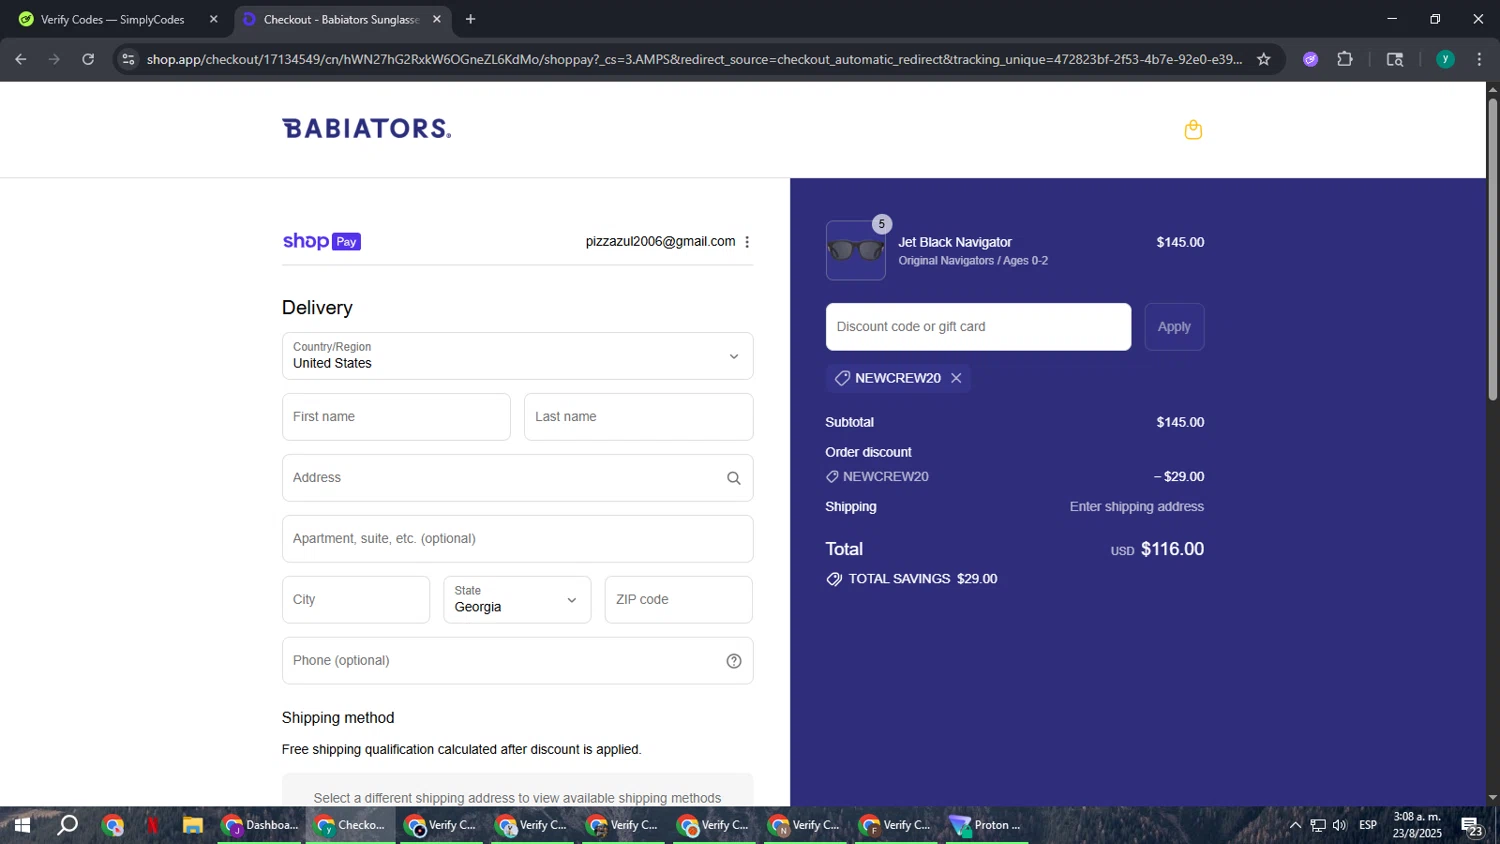The image size is (1500, 844).
Task: Bookmark this page with the star icon
Action: (1264, 59)
